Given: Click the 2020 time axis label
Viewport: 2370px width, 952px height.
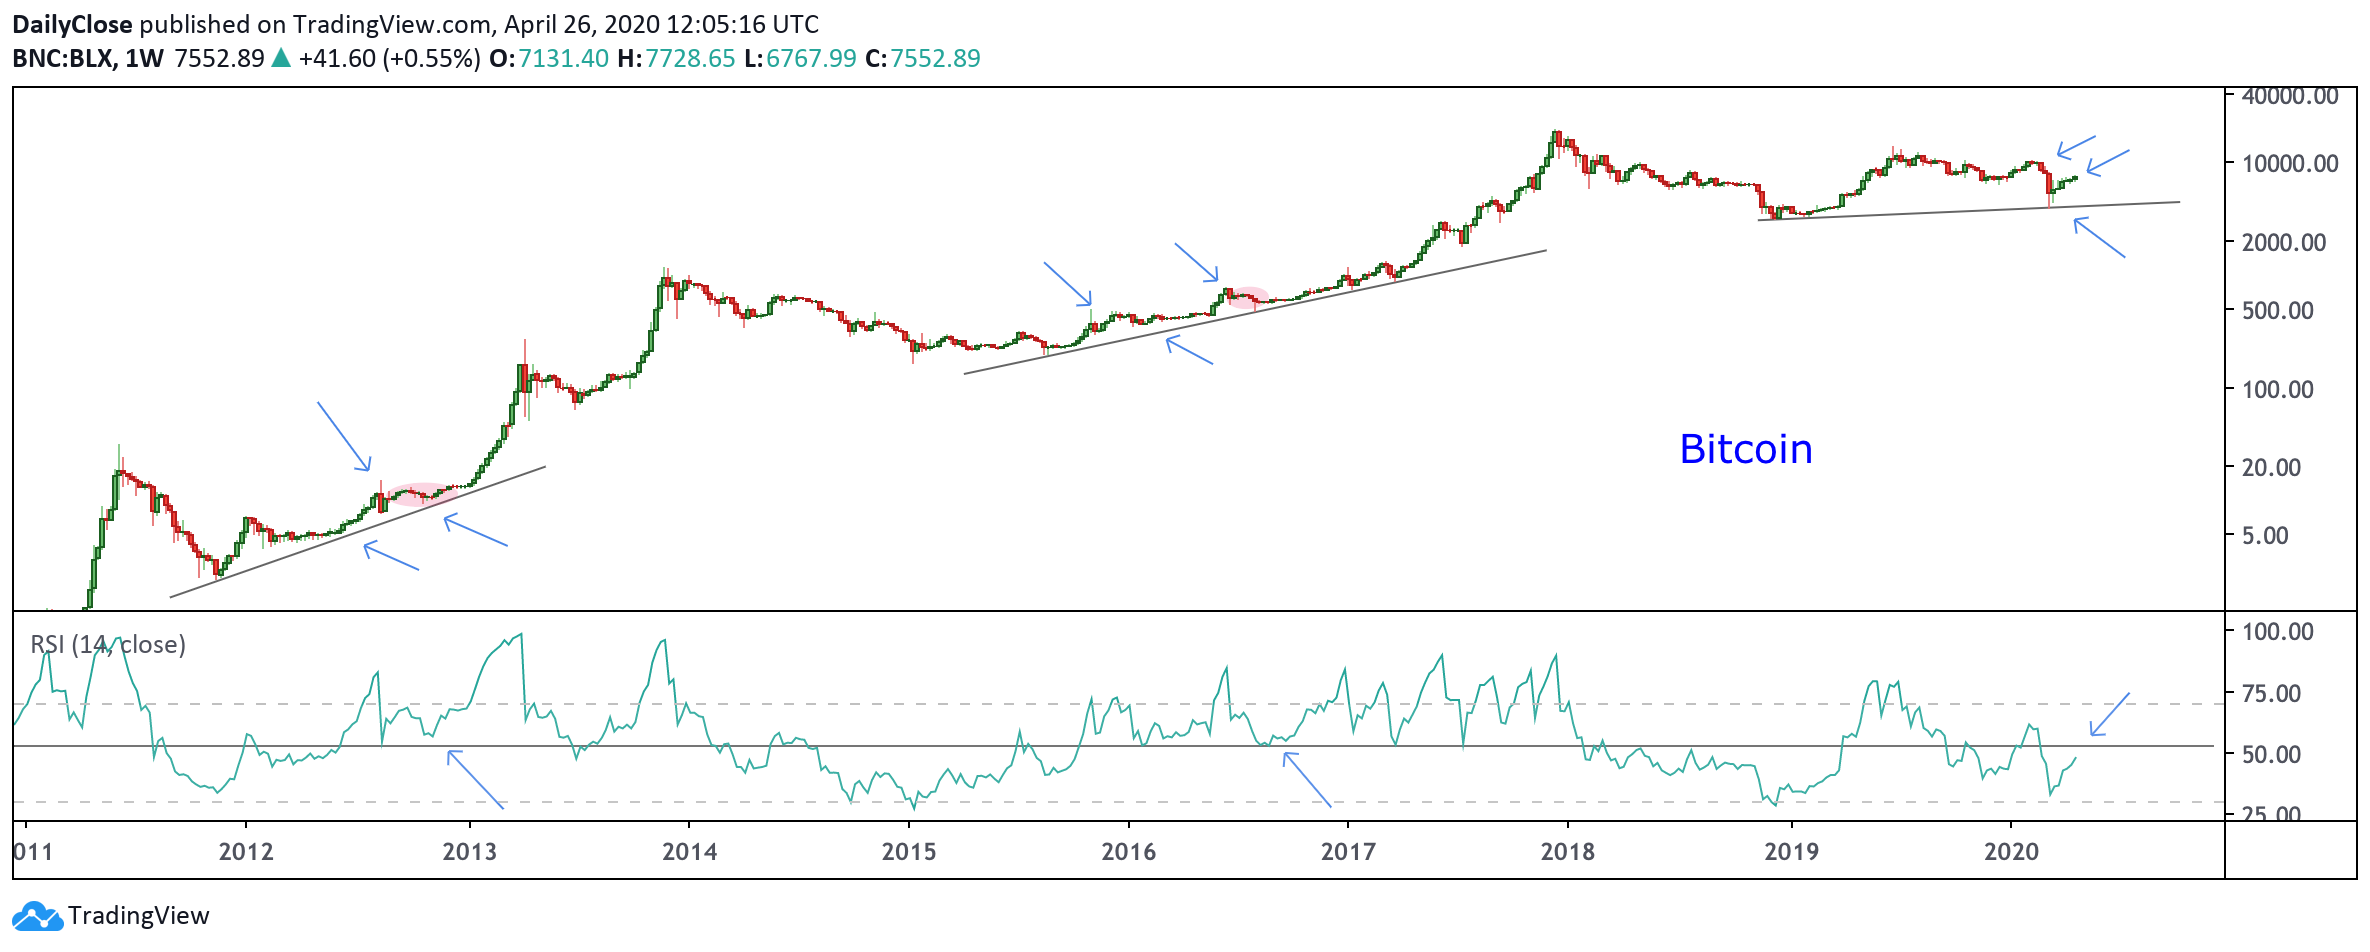Looking at the screenshot, I should coord(2011,852).
